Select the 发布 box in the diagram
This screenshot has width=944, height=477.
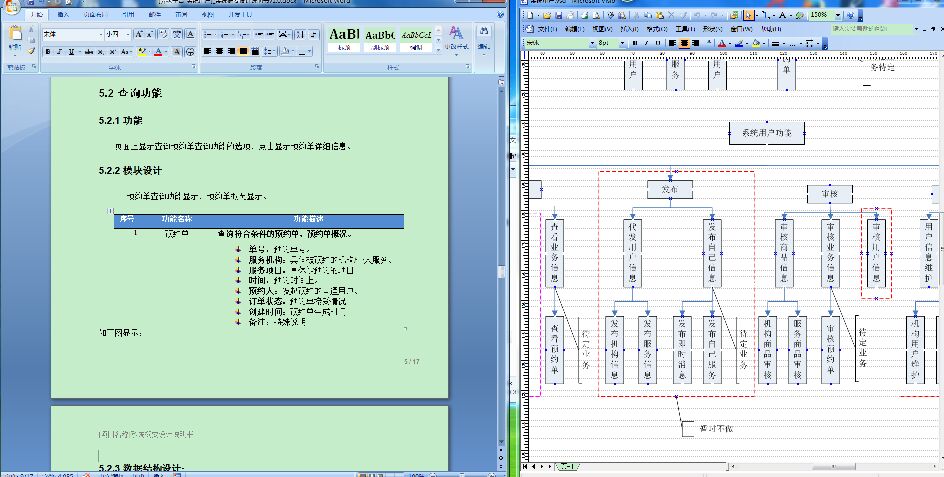tap(667, 188)
